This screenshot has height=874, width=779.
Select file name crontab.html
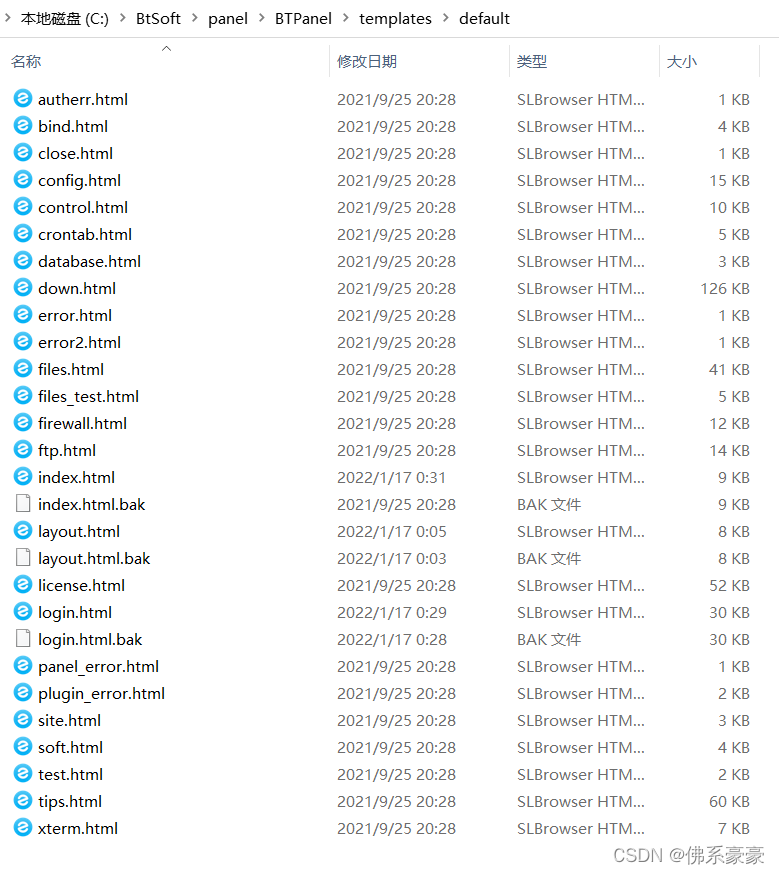[x=85, y=235]
